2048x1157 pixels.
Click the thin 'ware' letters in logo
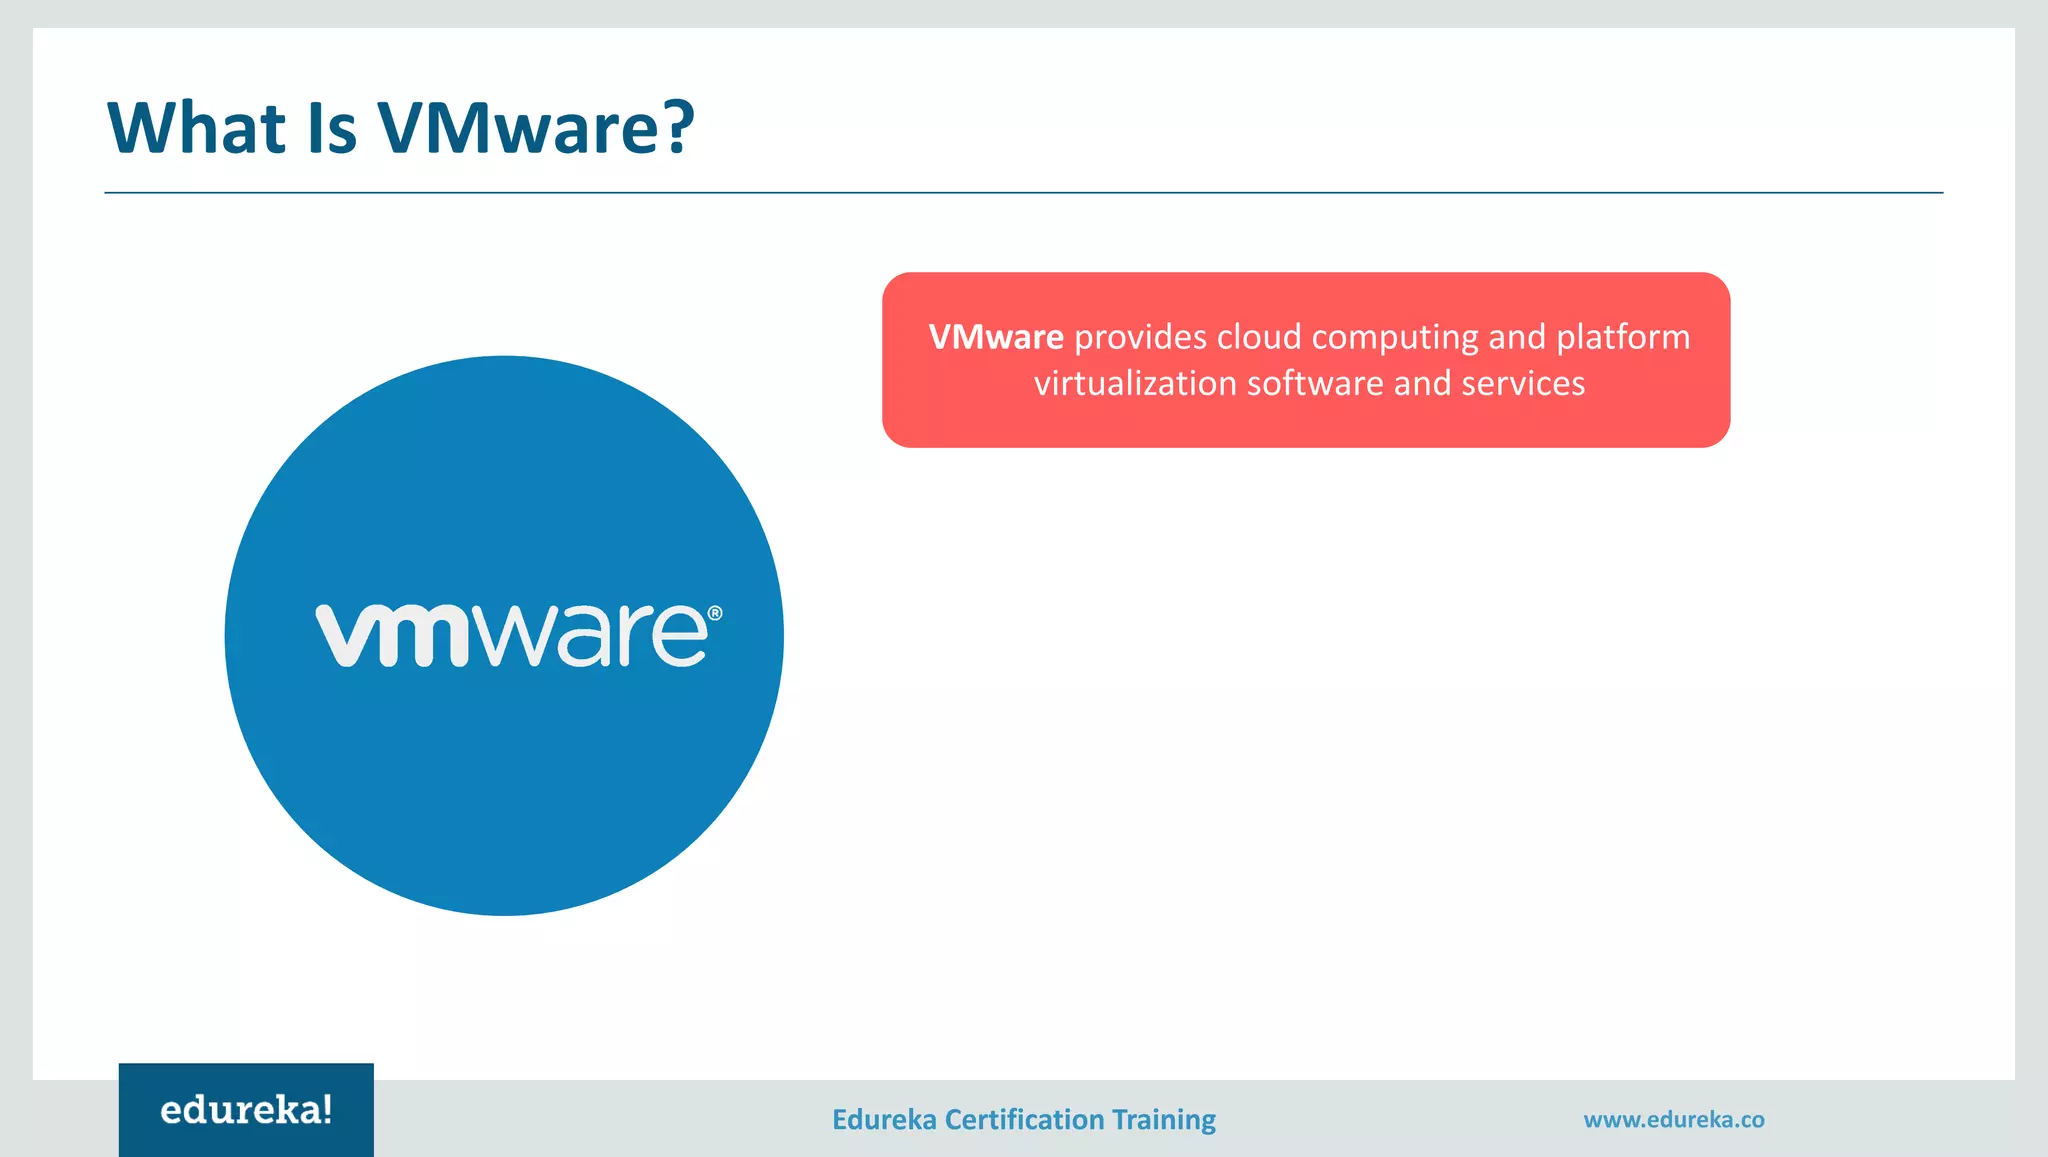tap(588, 636)
